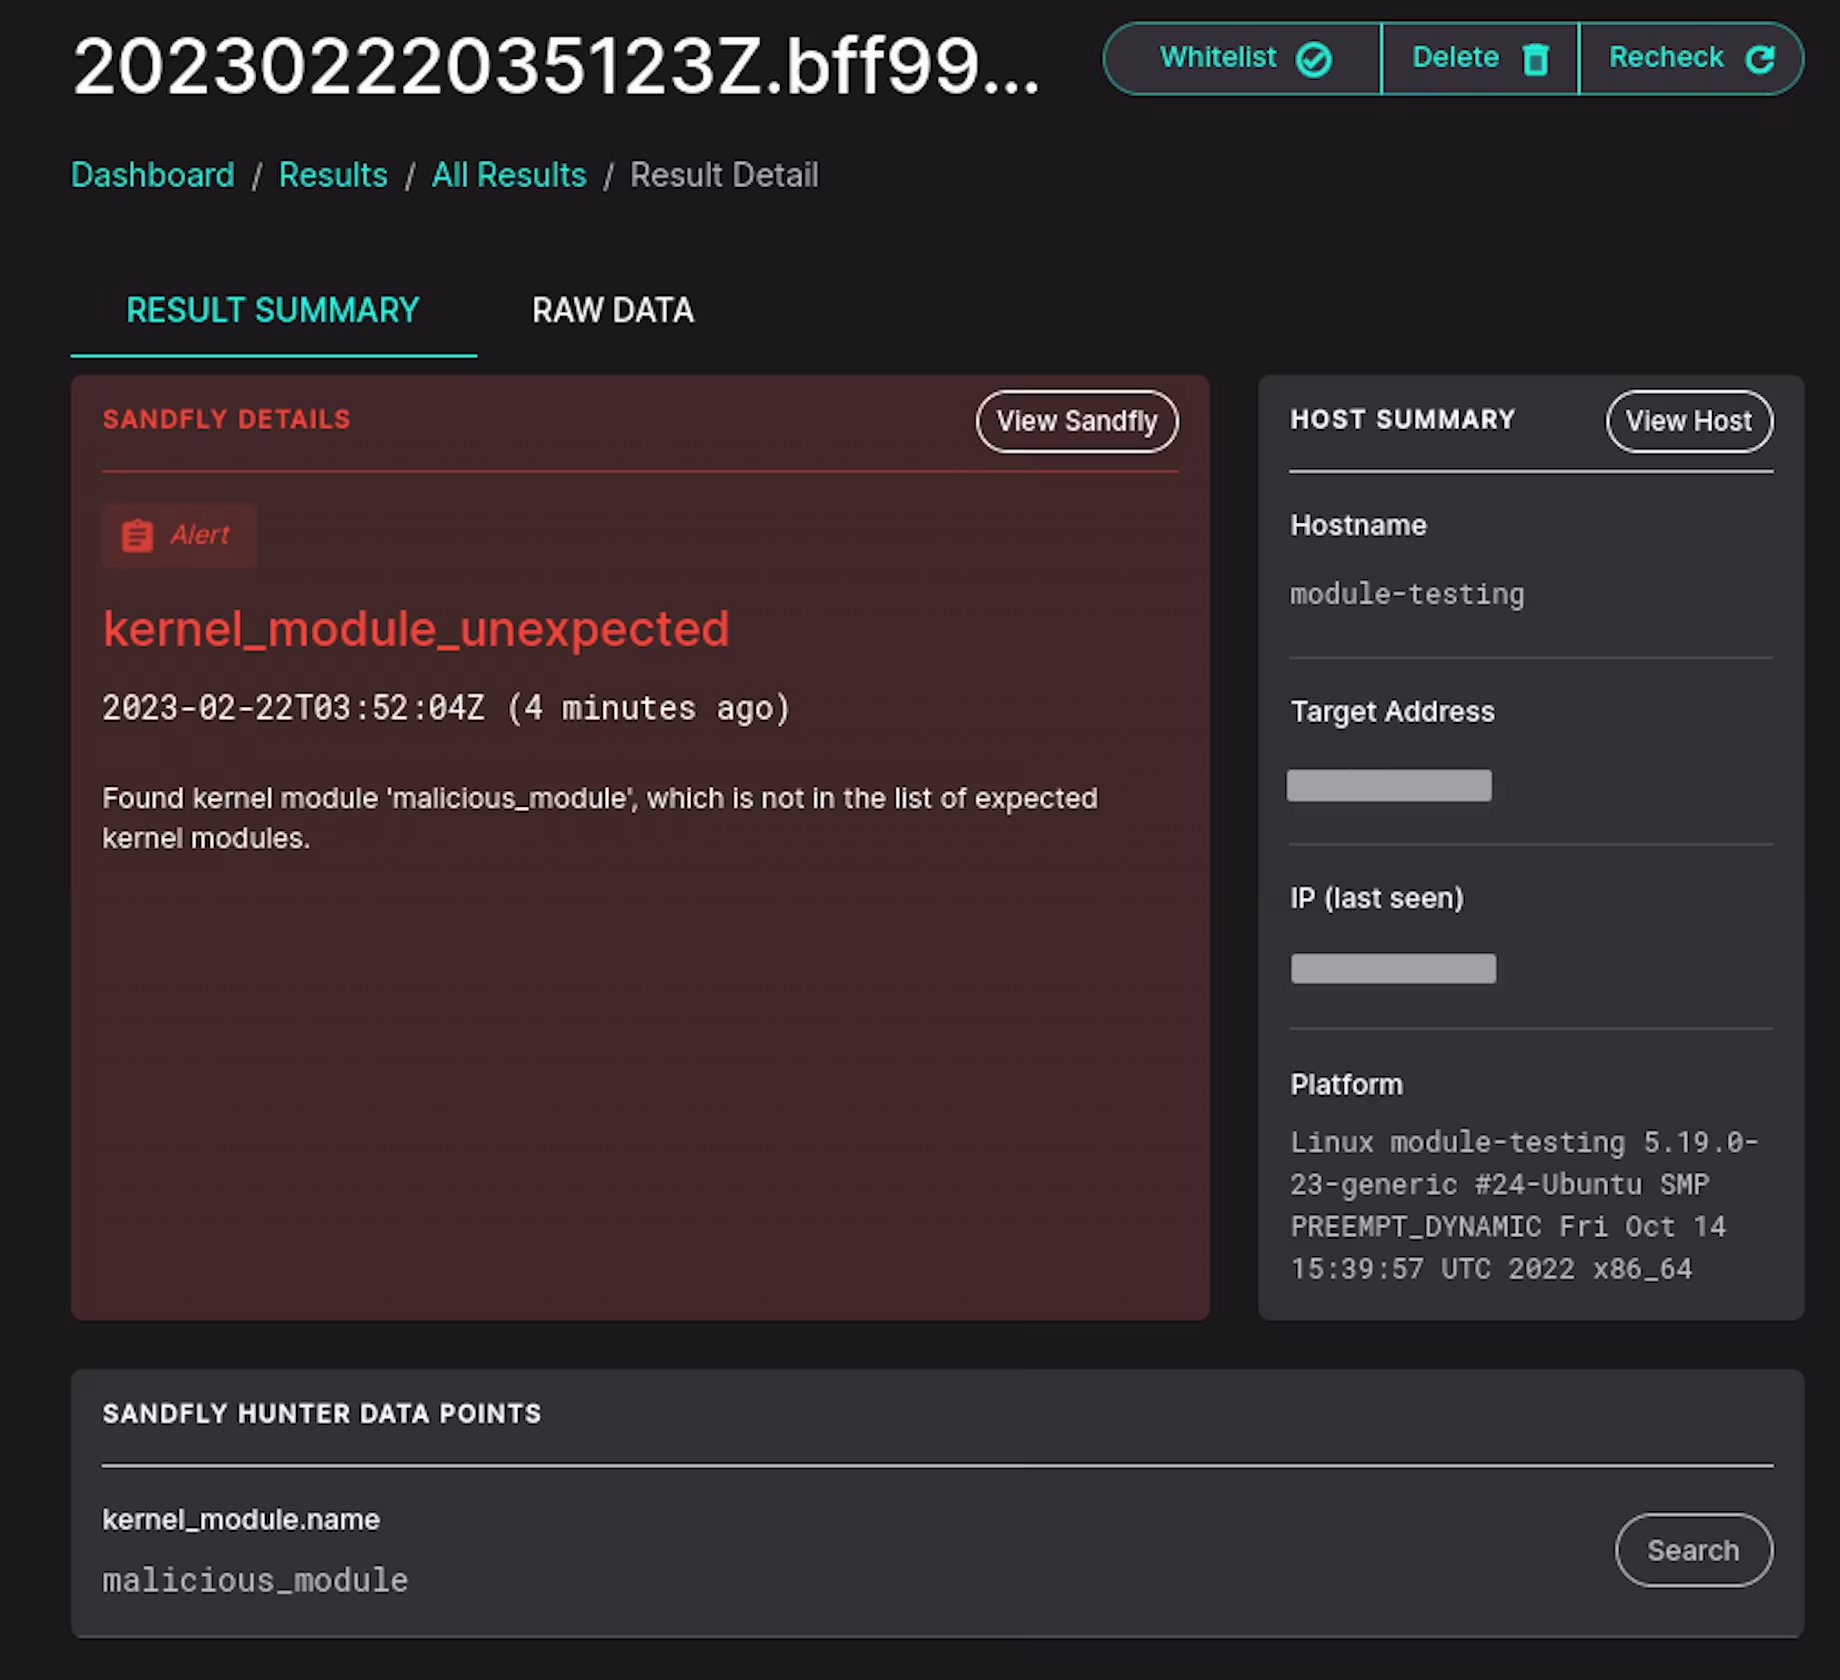The height and width of the screenshot is (1680, 1840).
Task: Click the malicious_module data point value
Action: point(255,1580)
